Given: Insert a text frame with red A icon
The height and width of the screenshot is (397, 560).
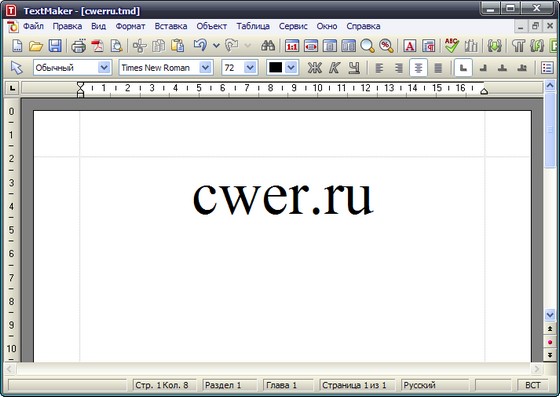Looking at the screenshot, I should (x=410, y=46).
